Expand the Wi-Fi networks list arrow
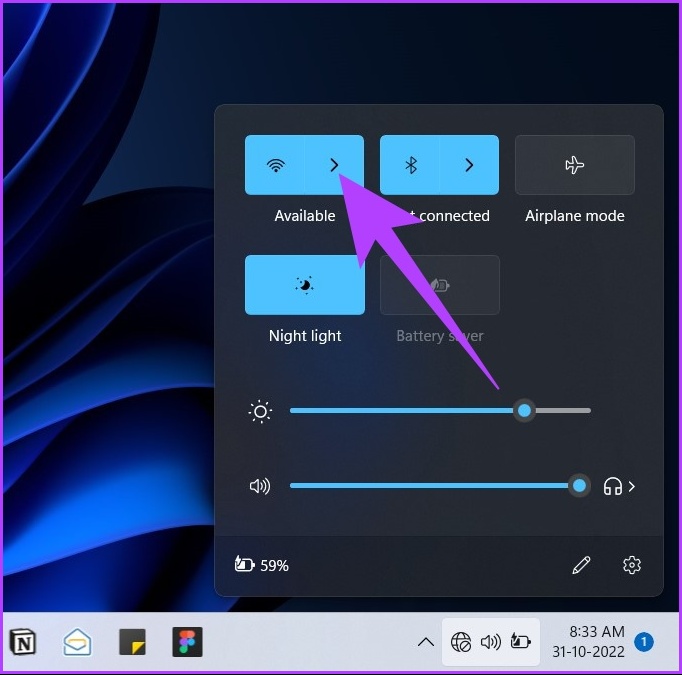The width and height of the screenshot is (682, 675). (x=335, y=165)
